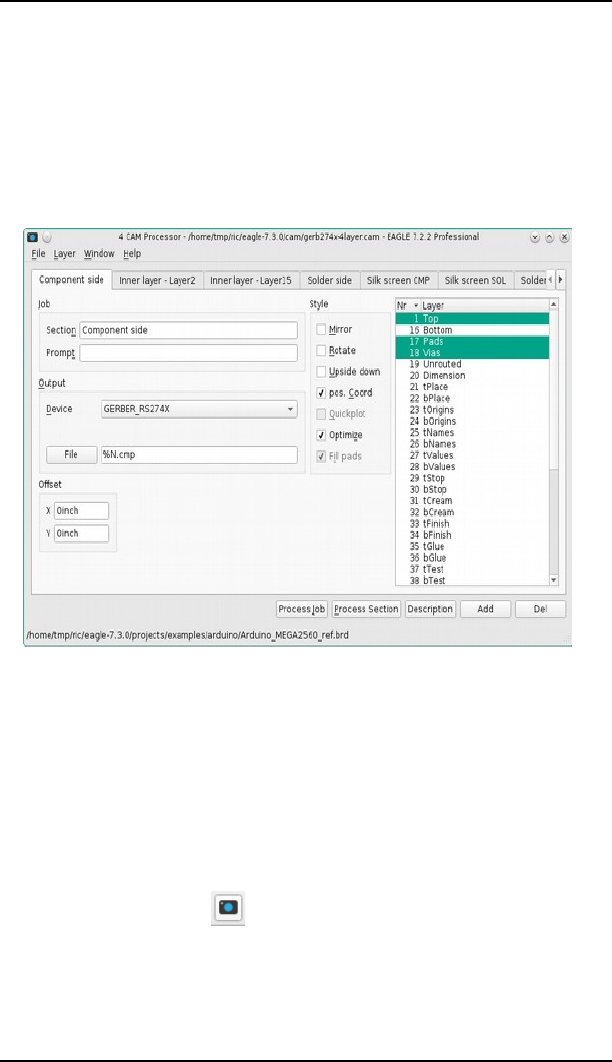This screenshot has height=1062, width=612.
Task: Select layer 22 bPlace
Action: 473,398
